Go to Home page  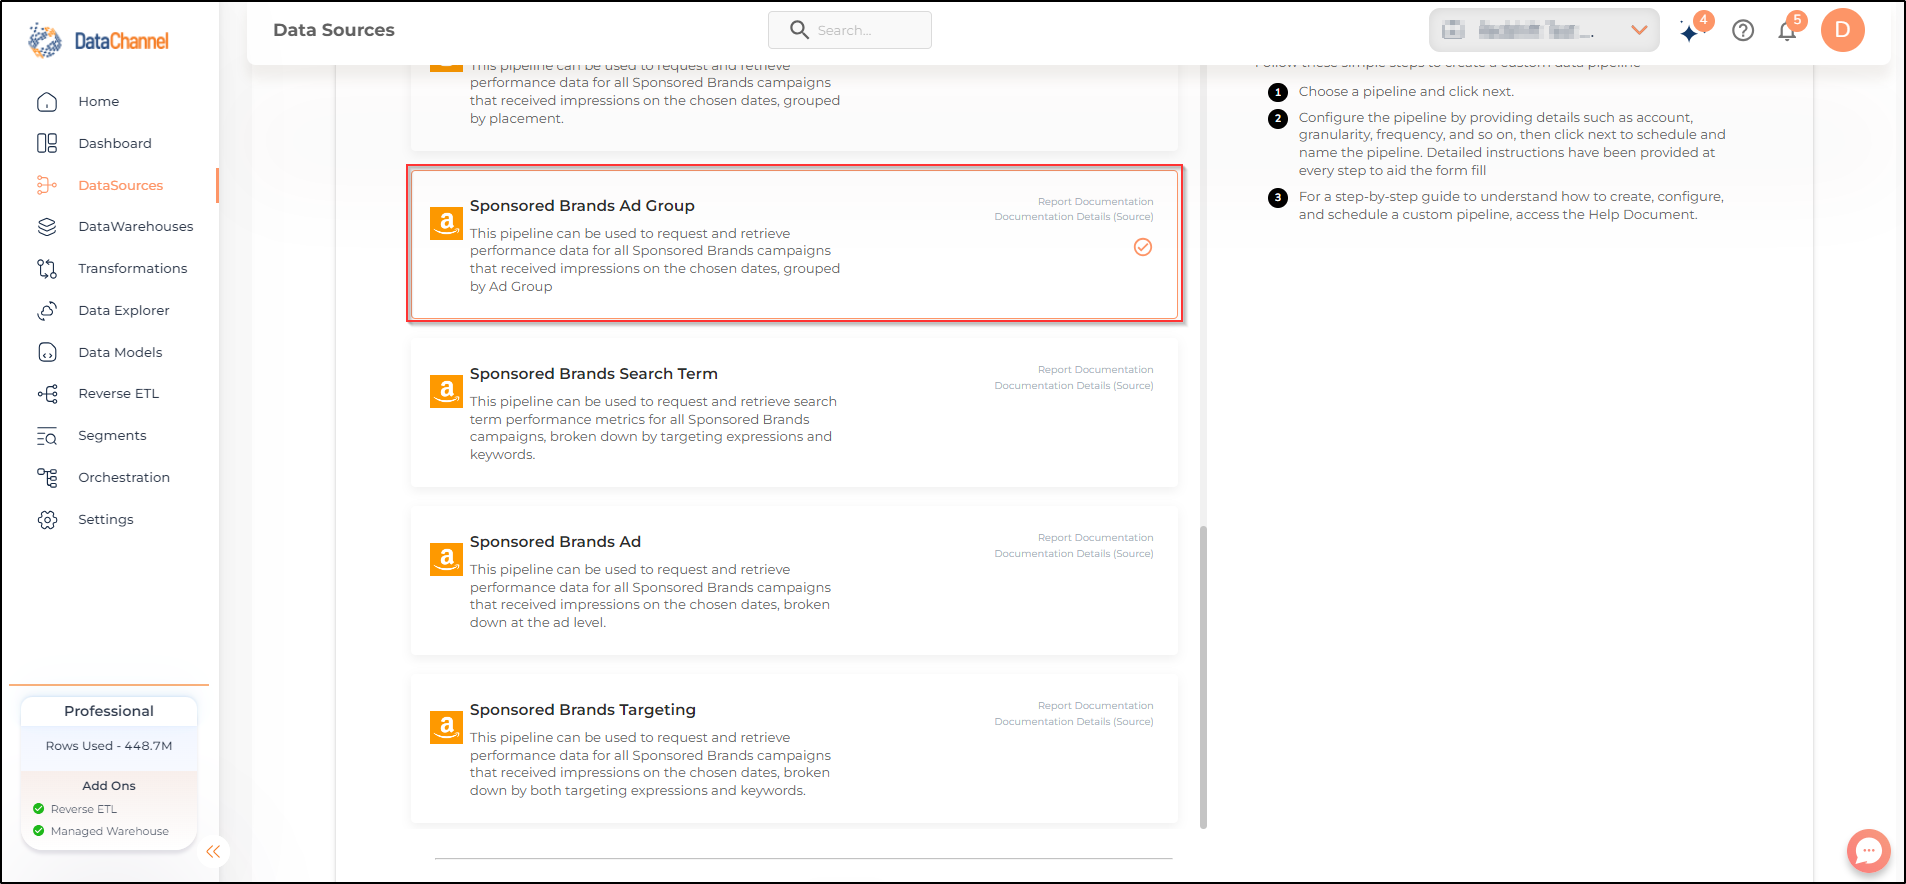(x=98, y=102)
